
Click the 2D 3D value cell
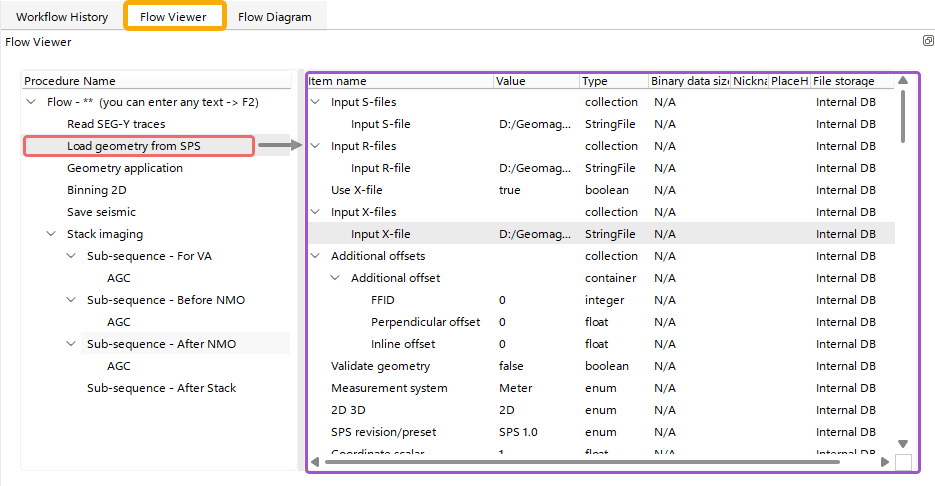[507, 410]
